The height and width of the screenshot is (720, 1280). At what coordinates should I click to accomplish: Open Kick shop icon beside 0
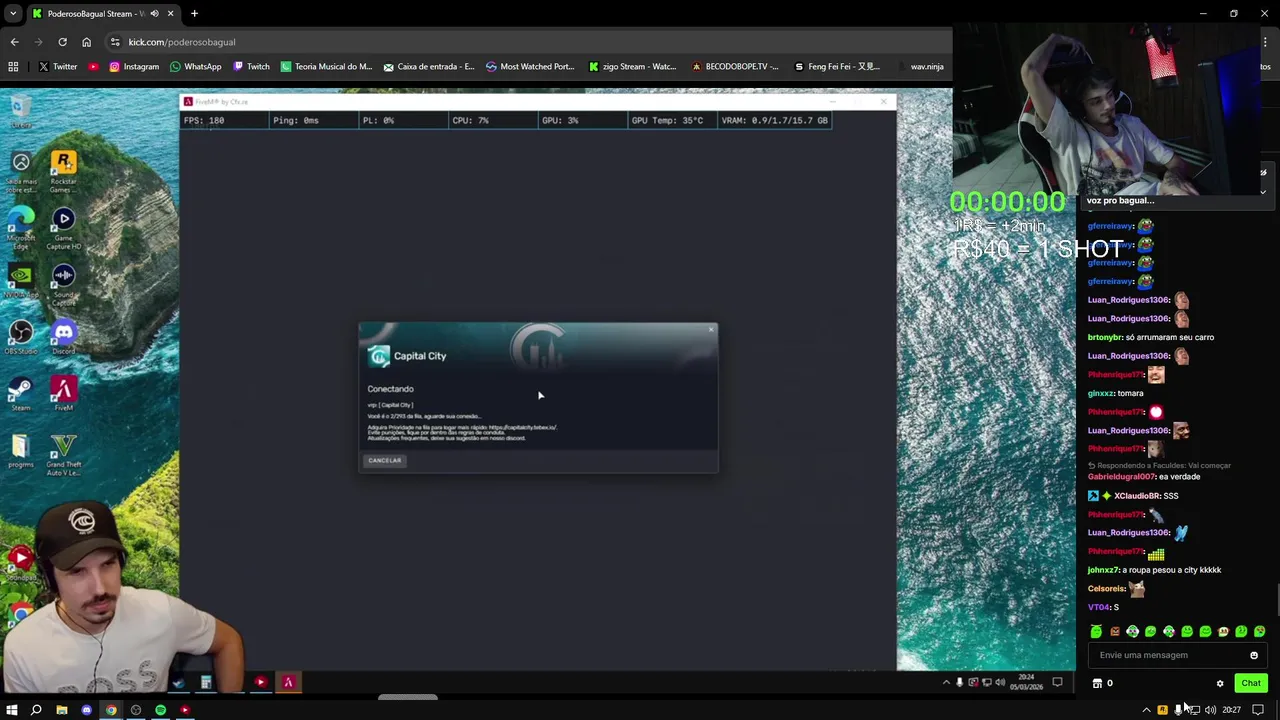1097,683
